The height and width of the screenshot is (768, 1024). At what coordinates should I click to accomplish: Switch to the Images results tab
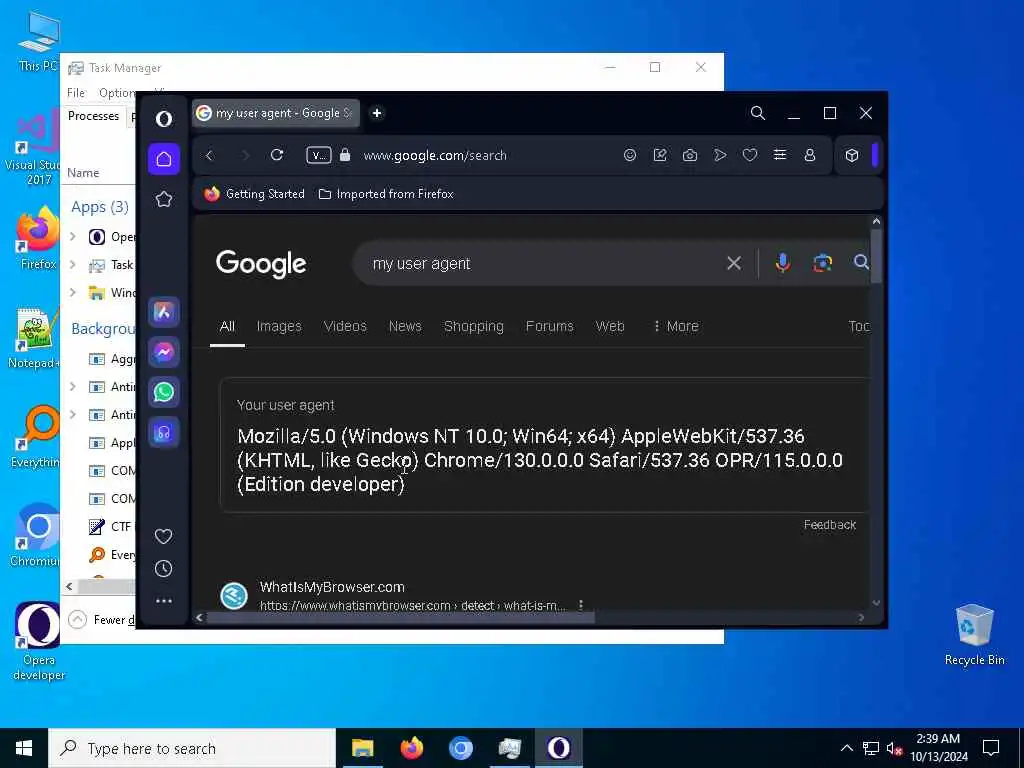(279, 326)
